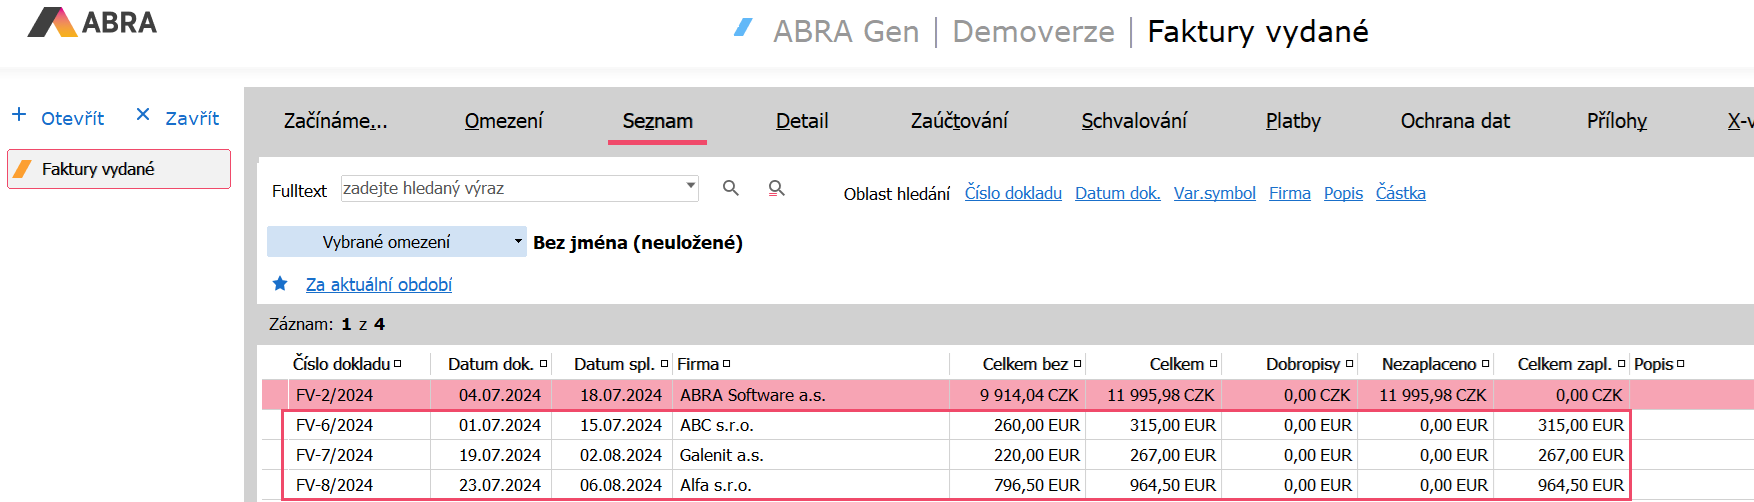This screenshot has width=1754, height=502.
Task: Click the fulltext search magnifier icon
Action: [x=731, y=188]
